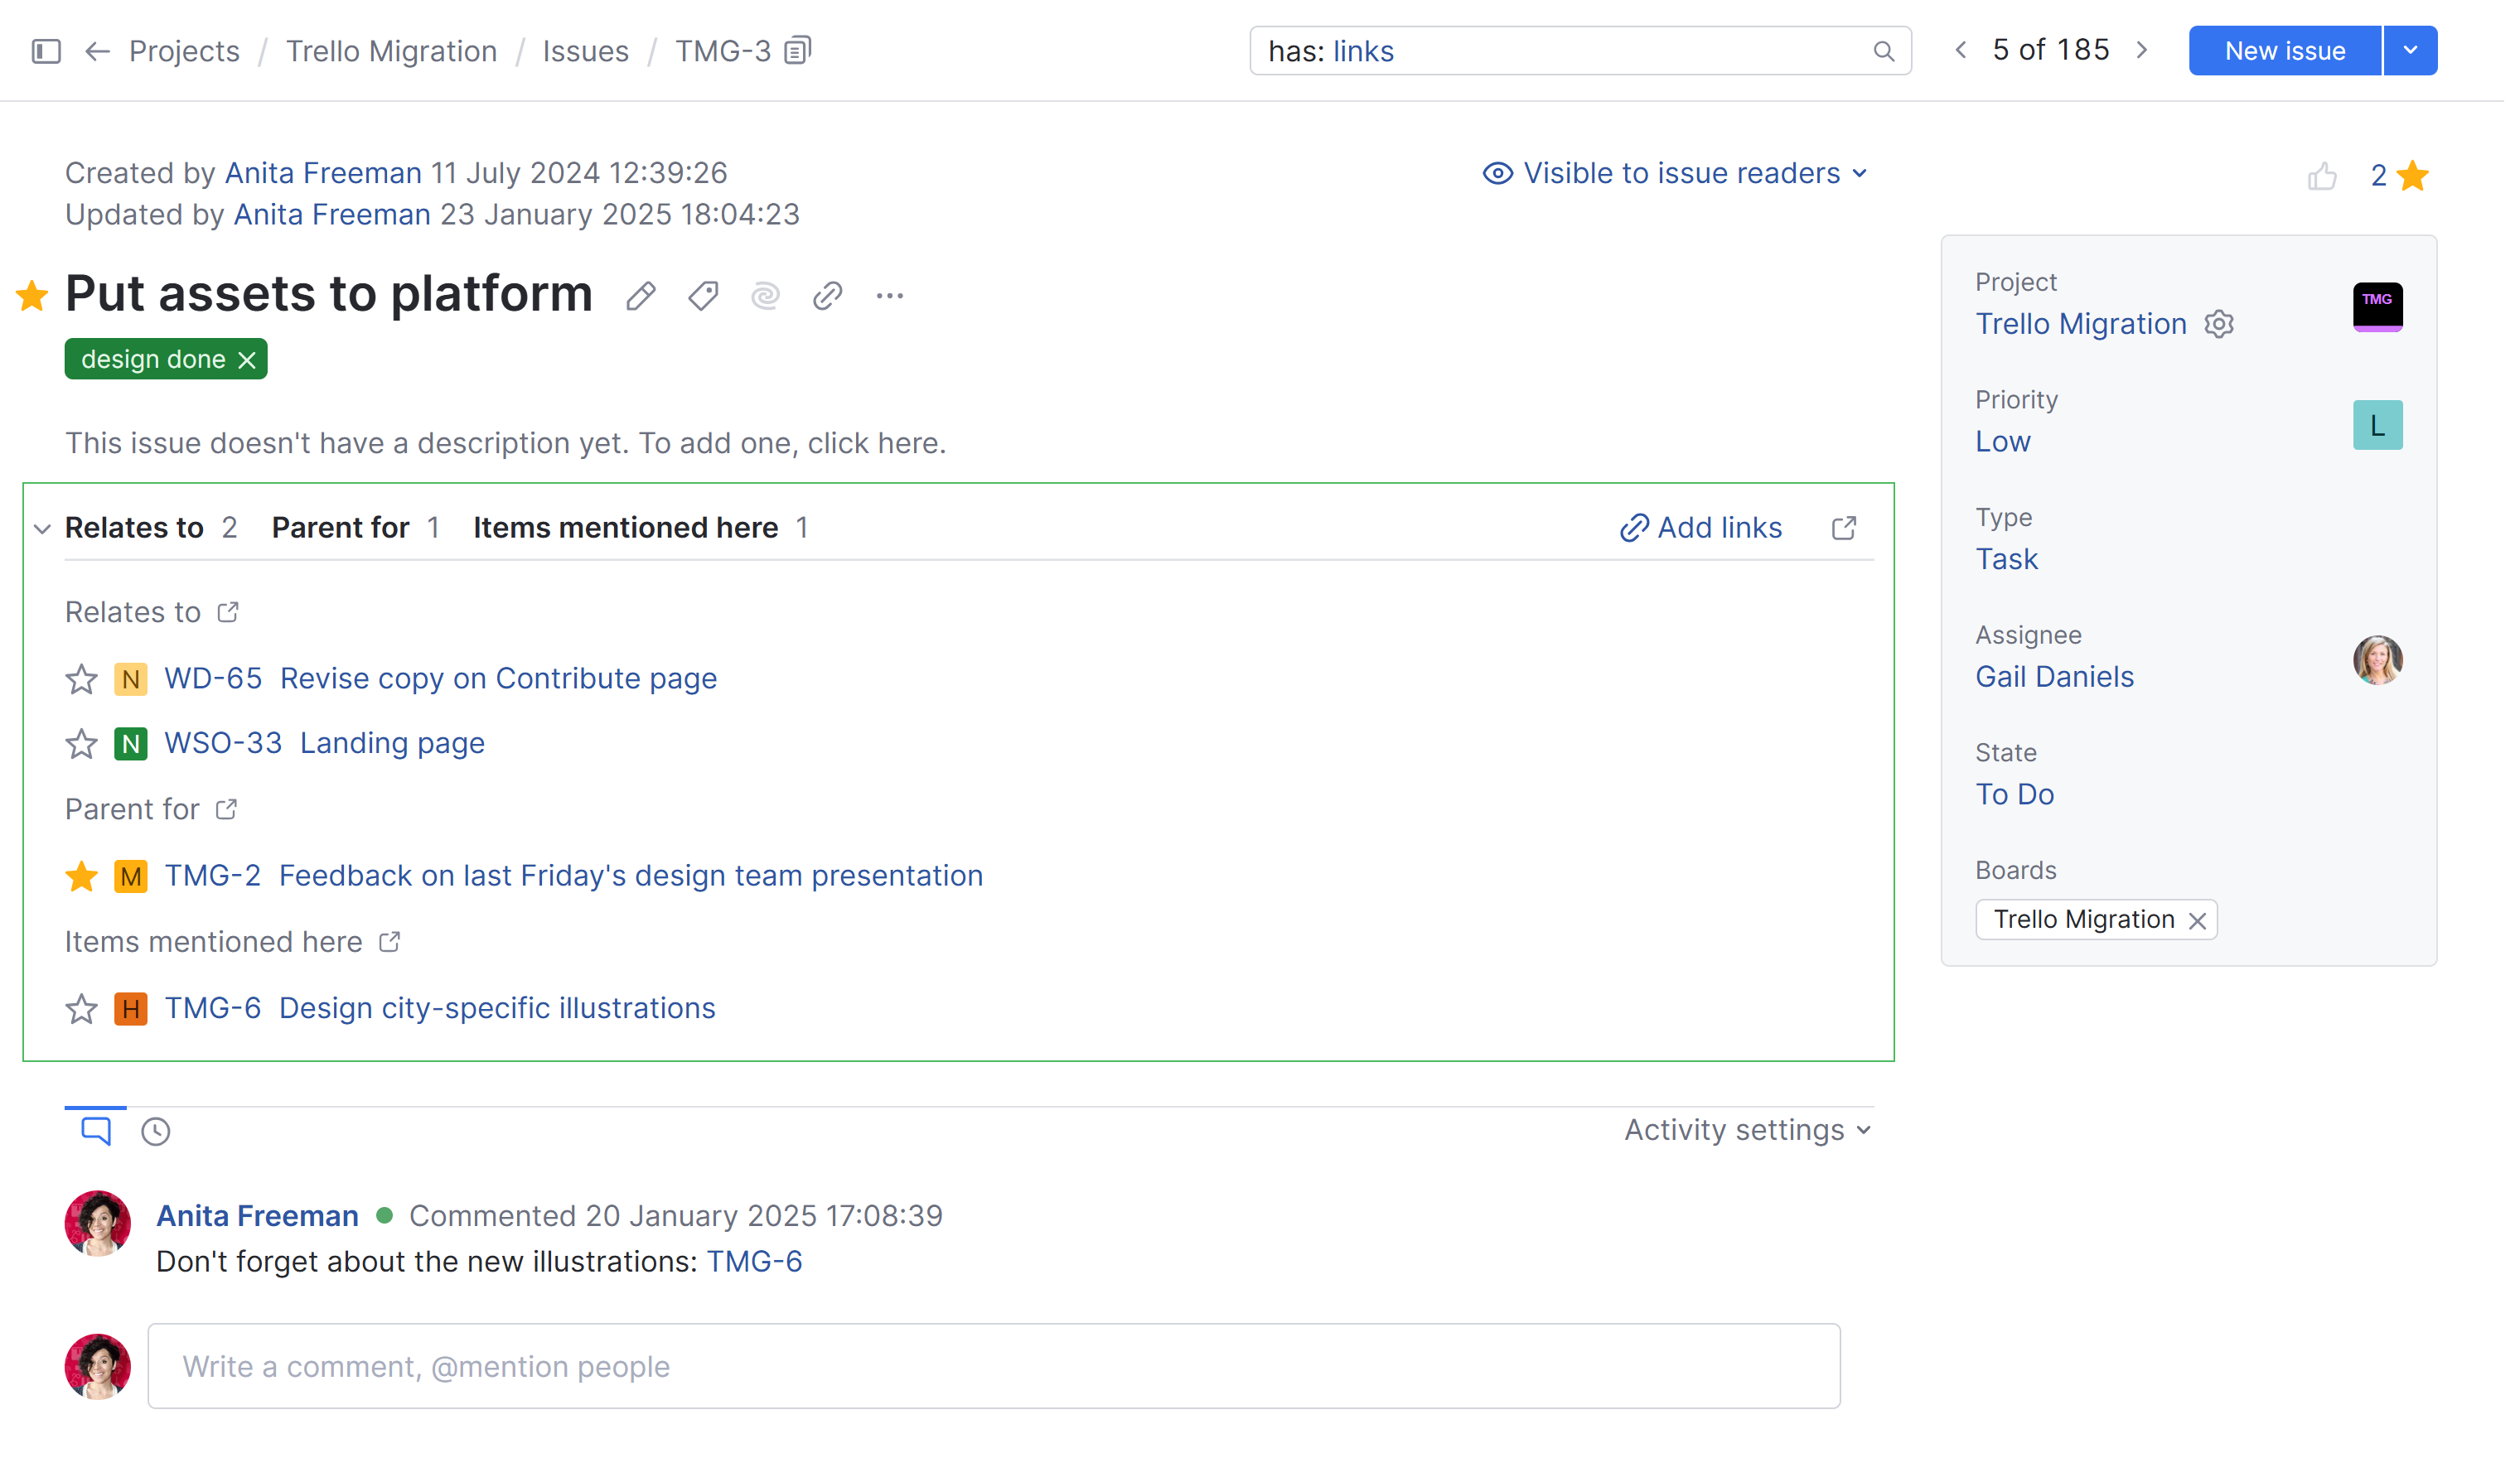This screenshot has width=2520, height=1458.
Task: Switch to the Parent for tab
Action: (341, 527)
